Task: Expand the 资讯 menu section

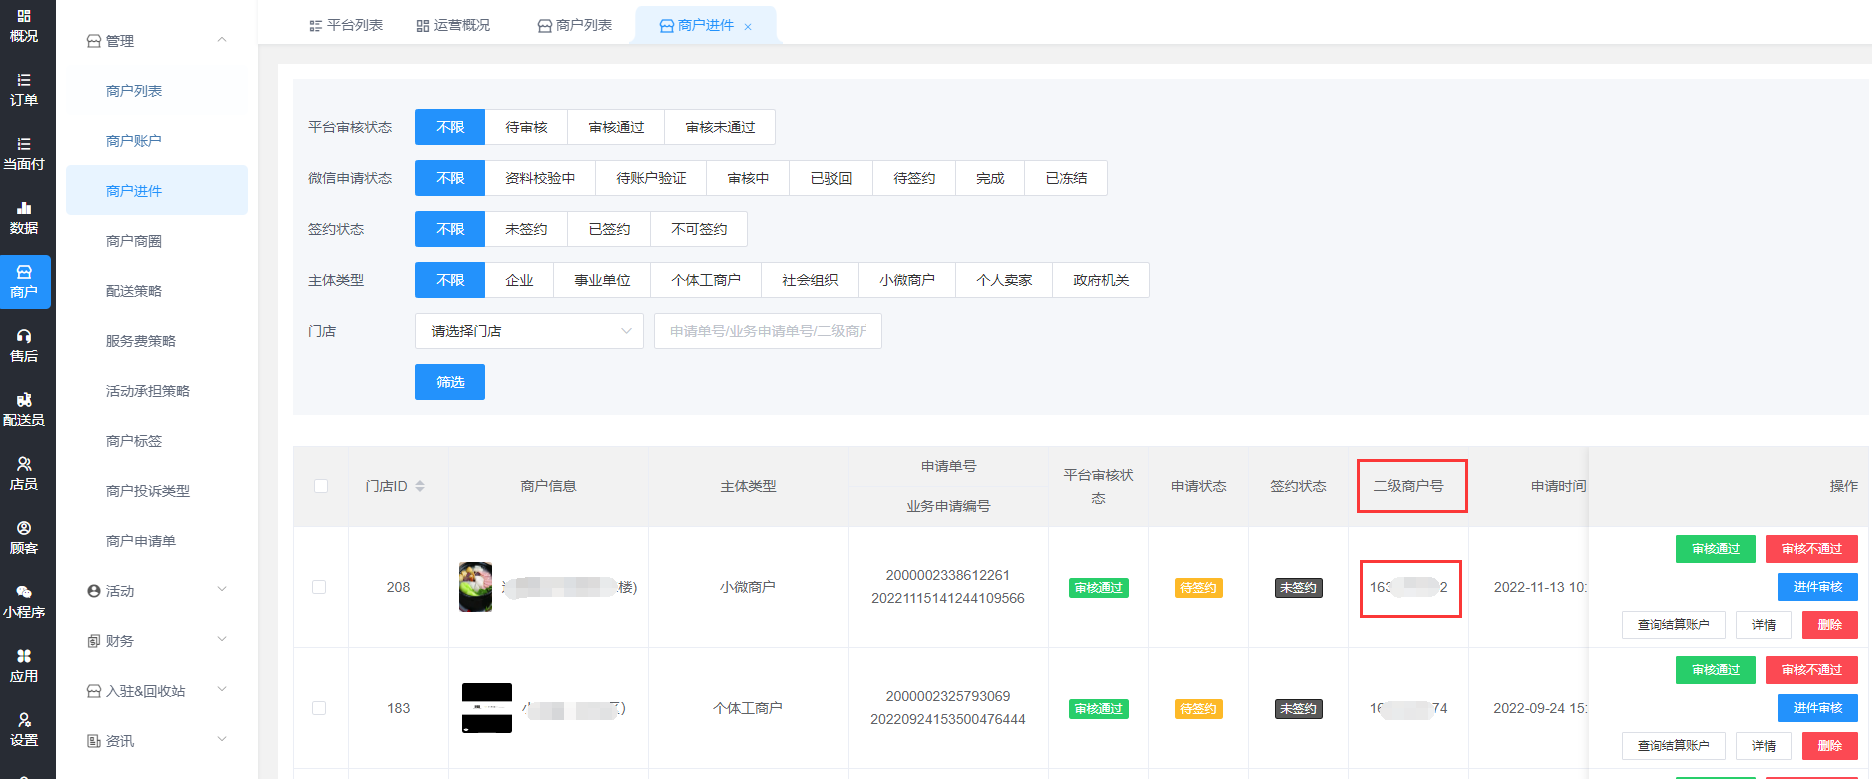Action: coord(157,741)
